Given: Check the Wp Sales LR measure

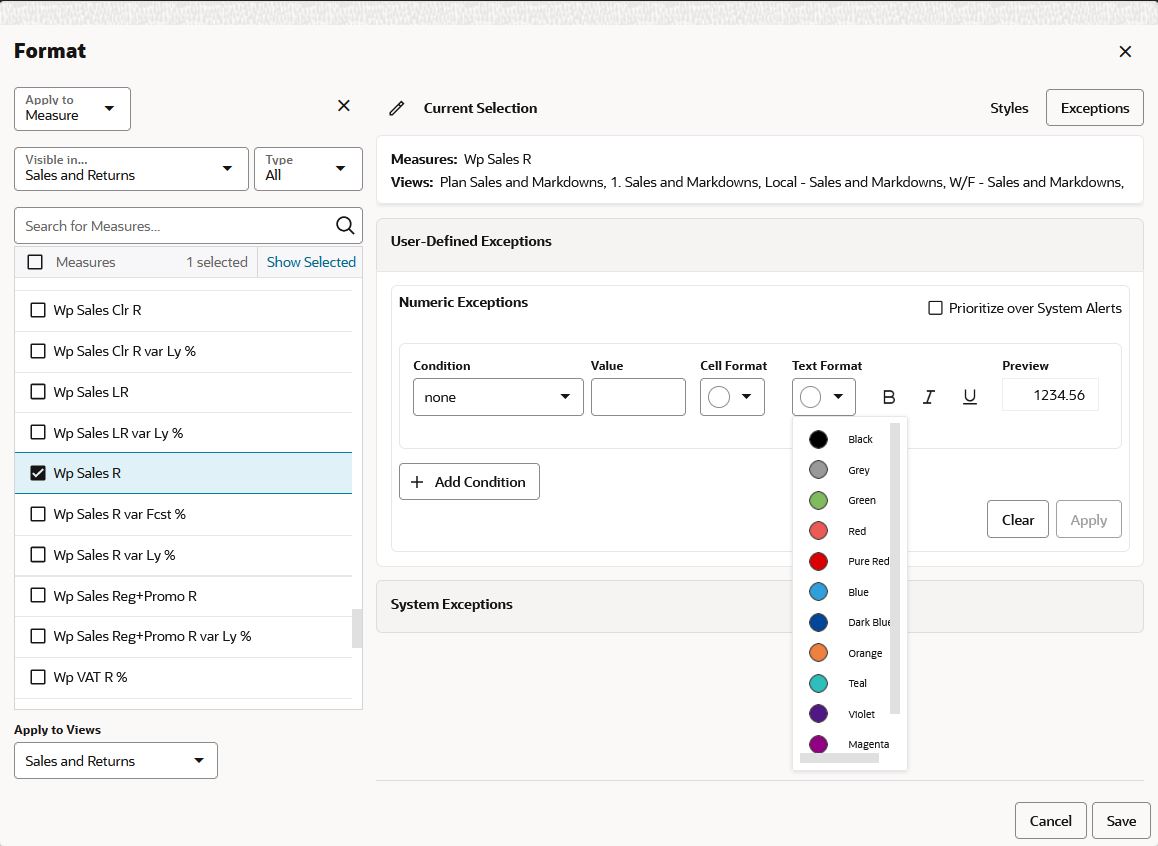Looking at the screenshot, I should click(x=38, y=392).
